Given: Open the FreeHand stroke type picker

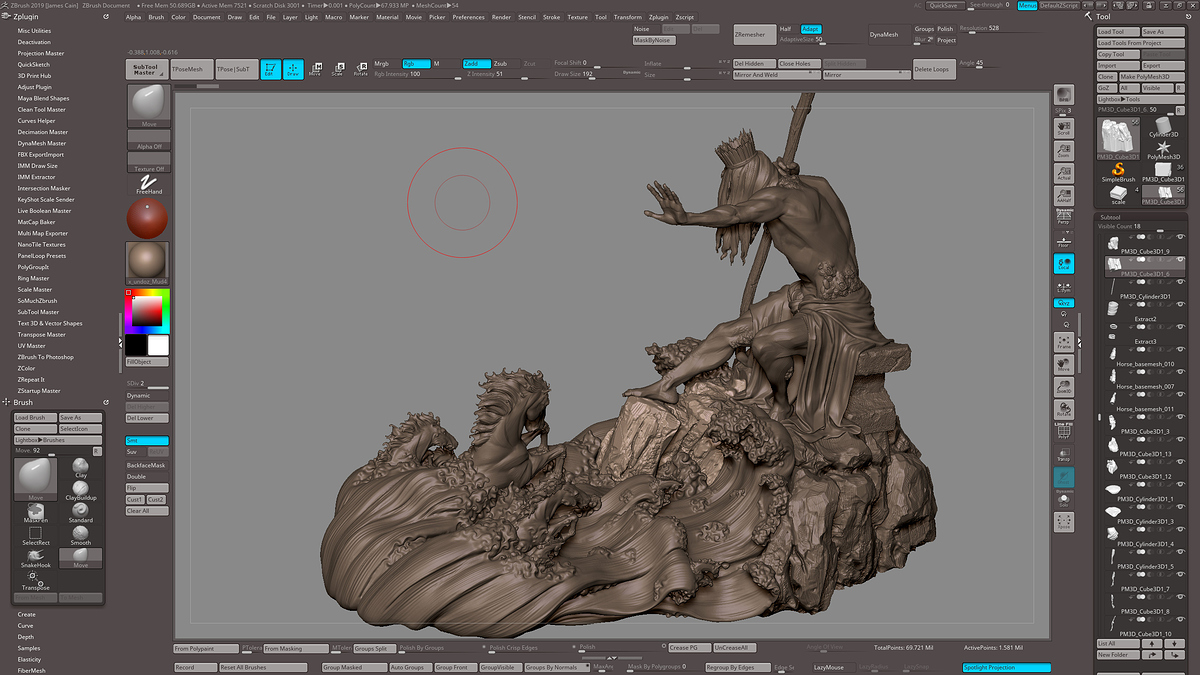Looking at the screenshot, I should 149,182.
